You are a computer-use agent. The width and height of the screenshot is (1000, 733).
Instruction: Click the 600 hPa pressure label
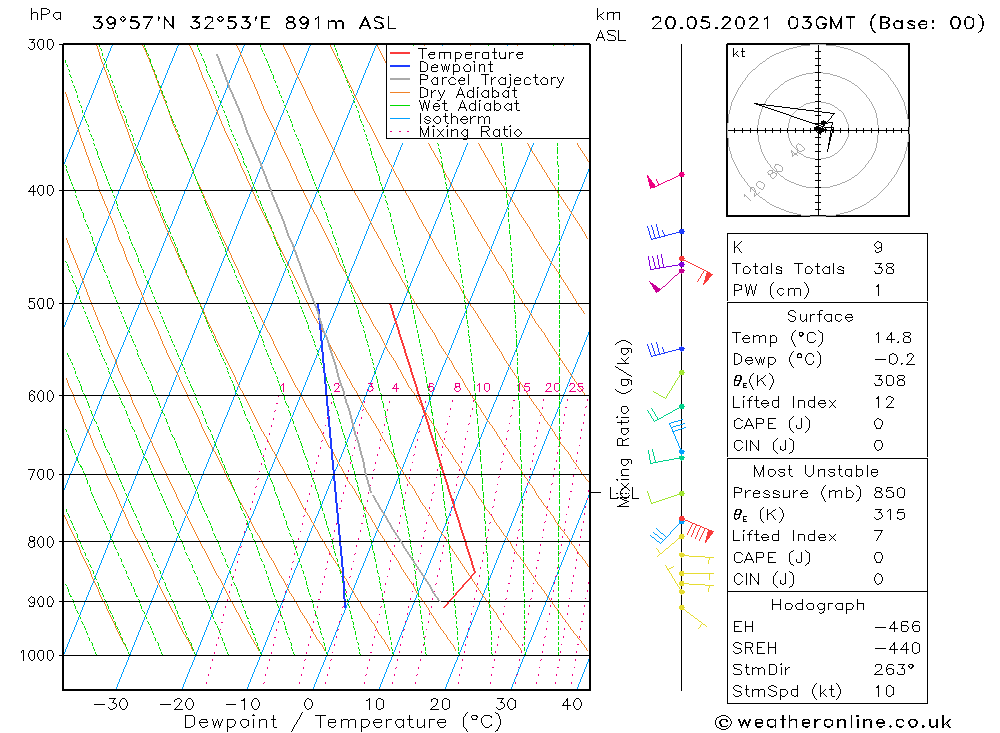tap(42, 396)
